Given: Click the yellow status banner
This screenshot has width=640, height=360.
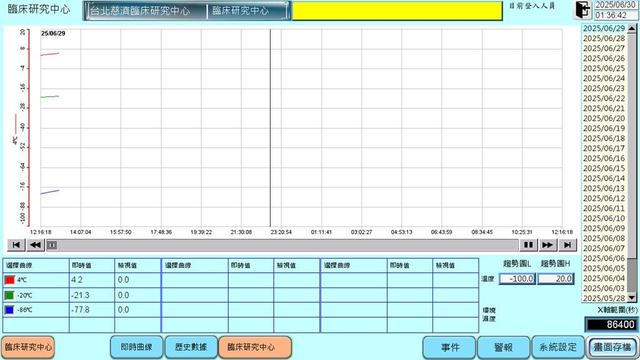Looking at the screenshot, I should (397, 11).
